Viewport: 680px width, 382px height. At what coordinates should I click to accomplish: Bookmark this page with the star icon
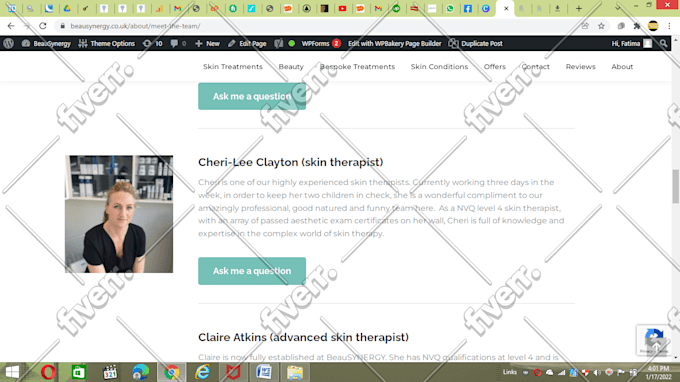tap(601, 26)
